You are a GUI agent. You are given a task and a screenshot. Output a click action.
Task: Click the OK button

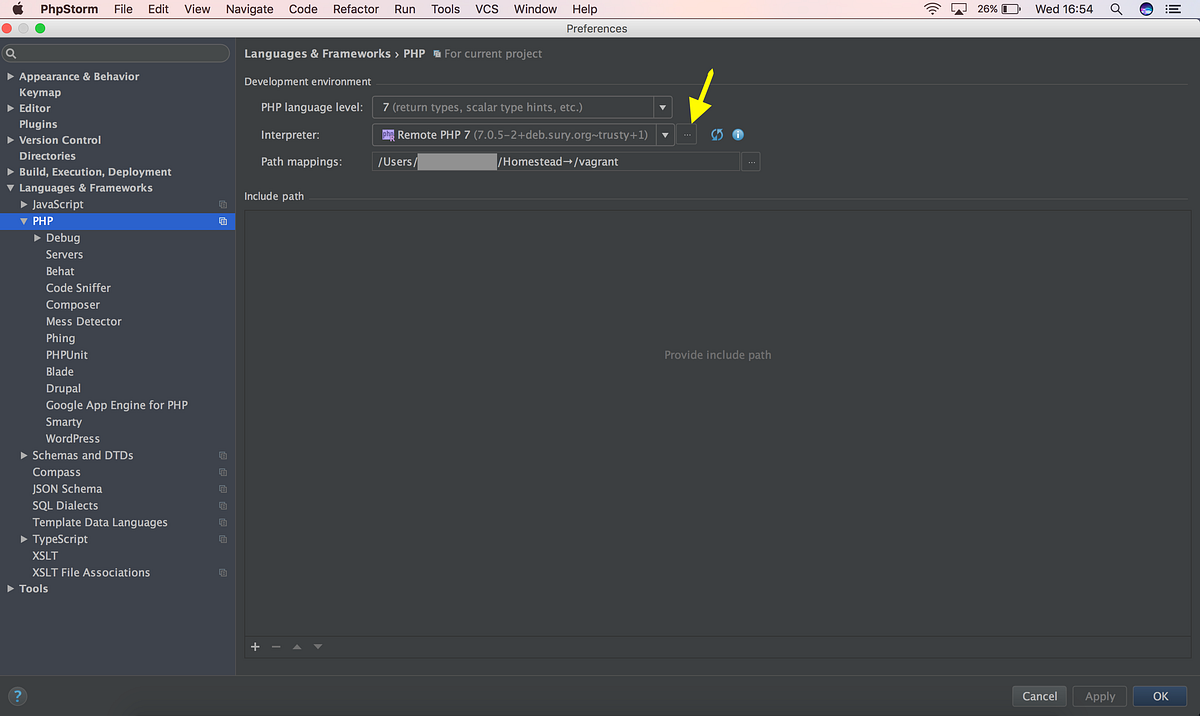pyautogui.click(x=1159, y=696)
